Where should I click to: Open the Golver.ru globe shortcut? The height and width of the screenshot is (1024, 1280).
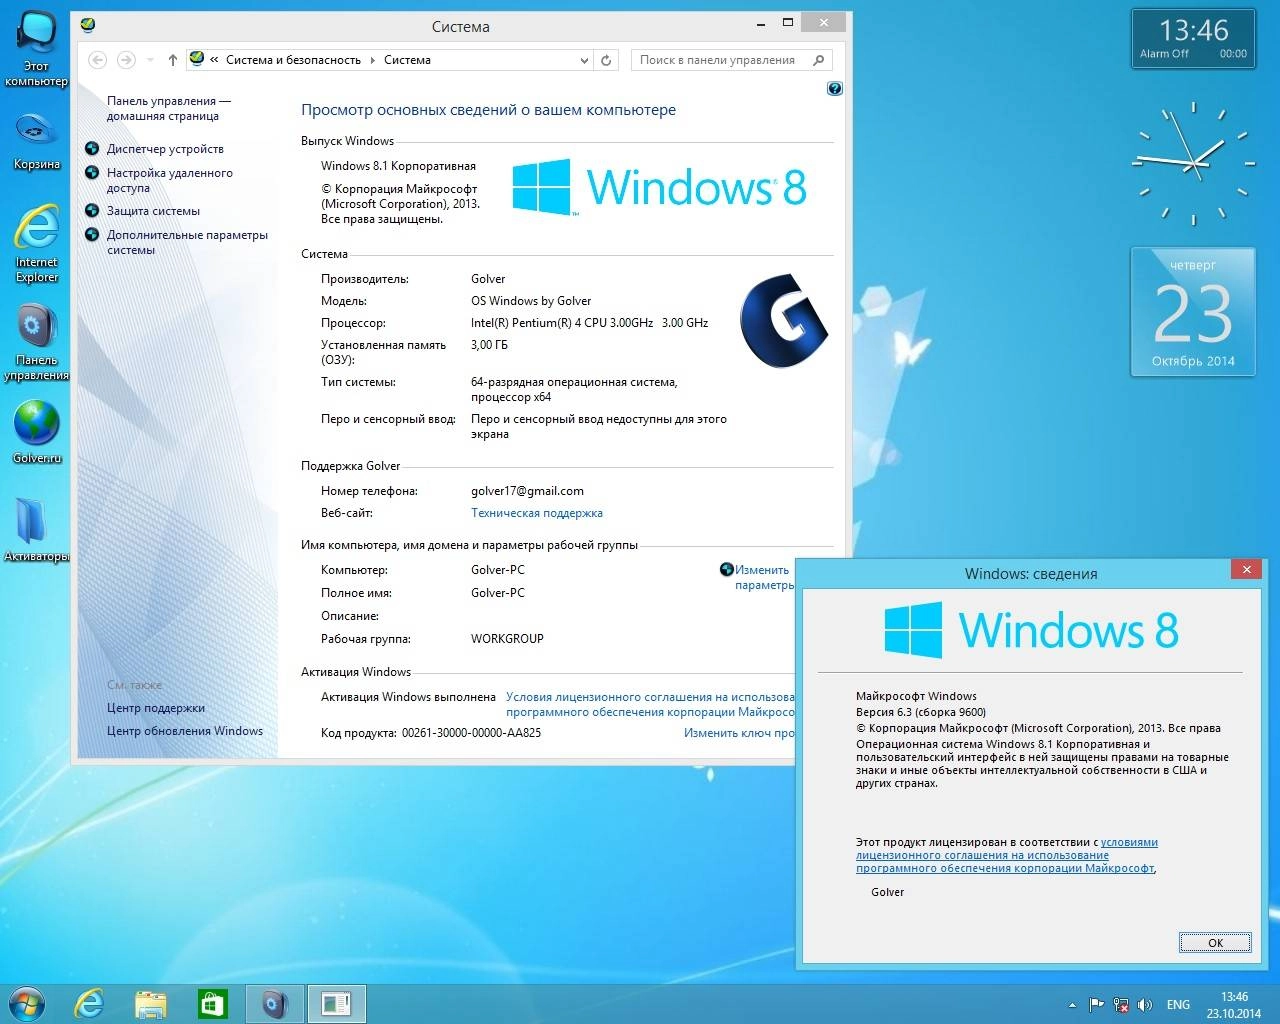[37, 431]
